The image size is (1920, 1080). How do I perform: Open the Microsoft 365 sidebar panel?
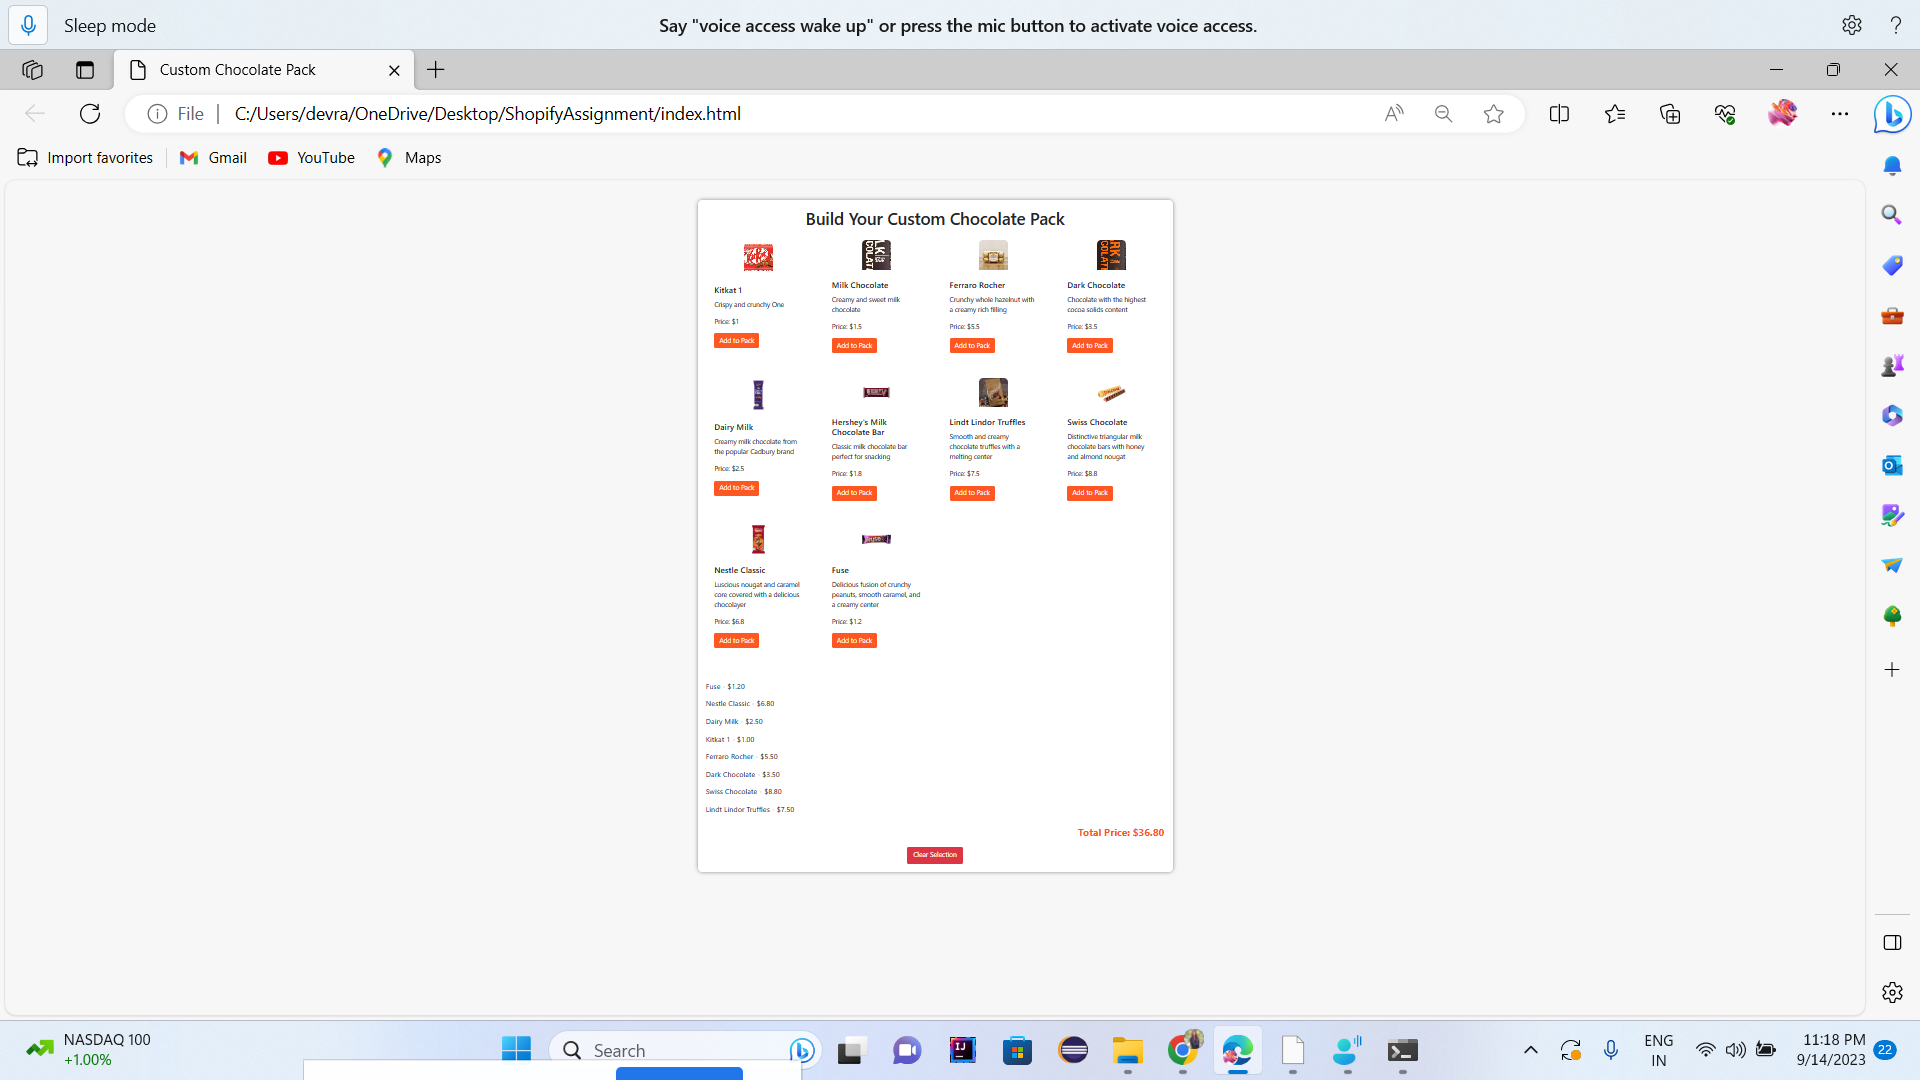1892,415
